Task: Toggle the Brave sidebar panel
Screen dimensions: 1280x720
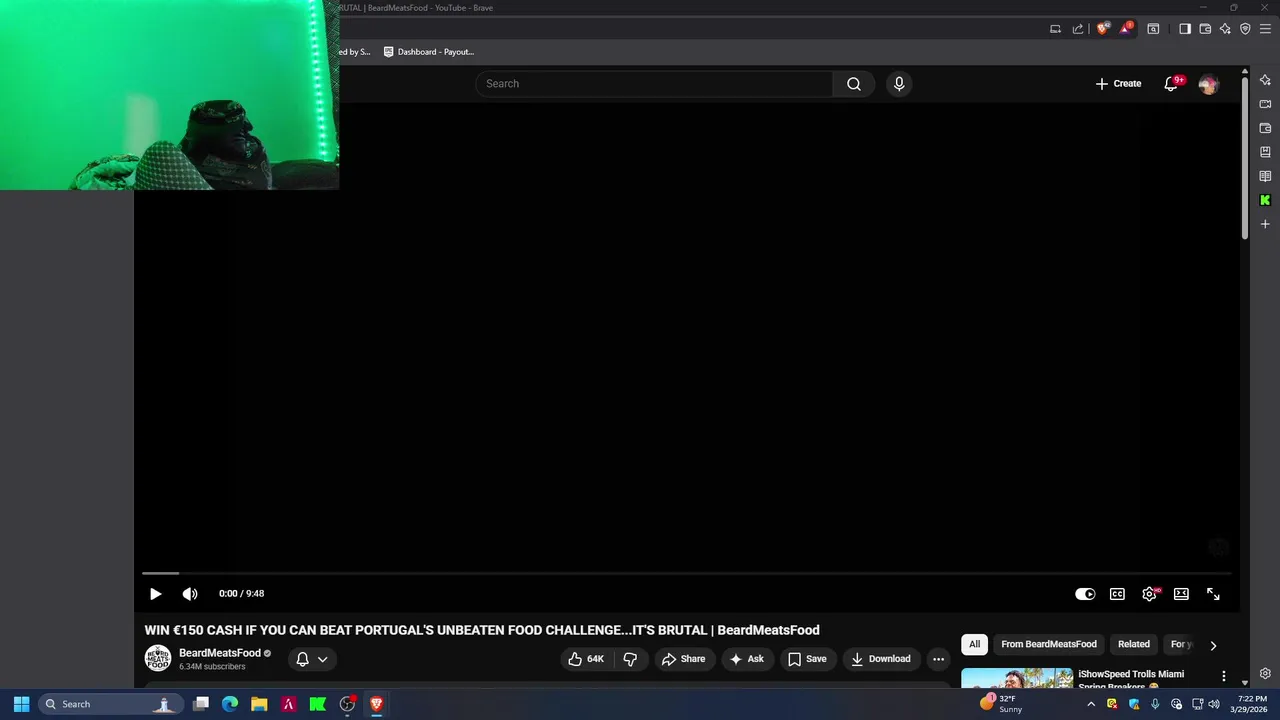Action: click(x=1185, y=29)
